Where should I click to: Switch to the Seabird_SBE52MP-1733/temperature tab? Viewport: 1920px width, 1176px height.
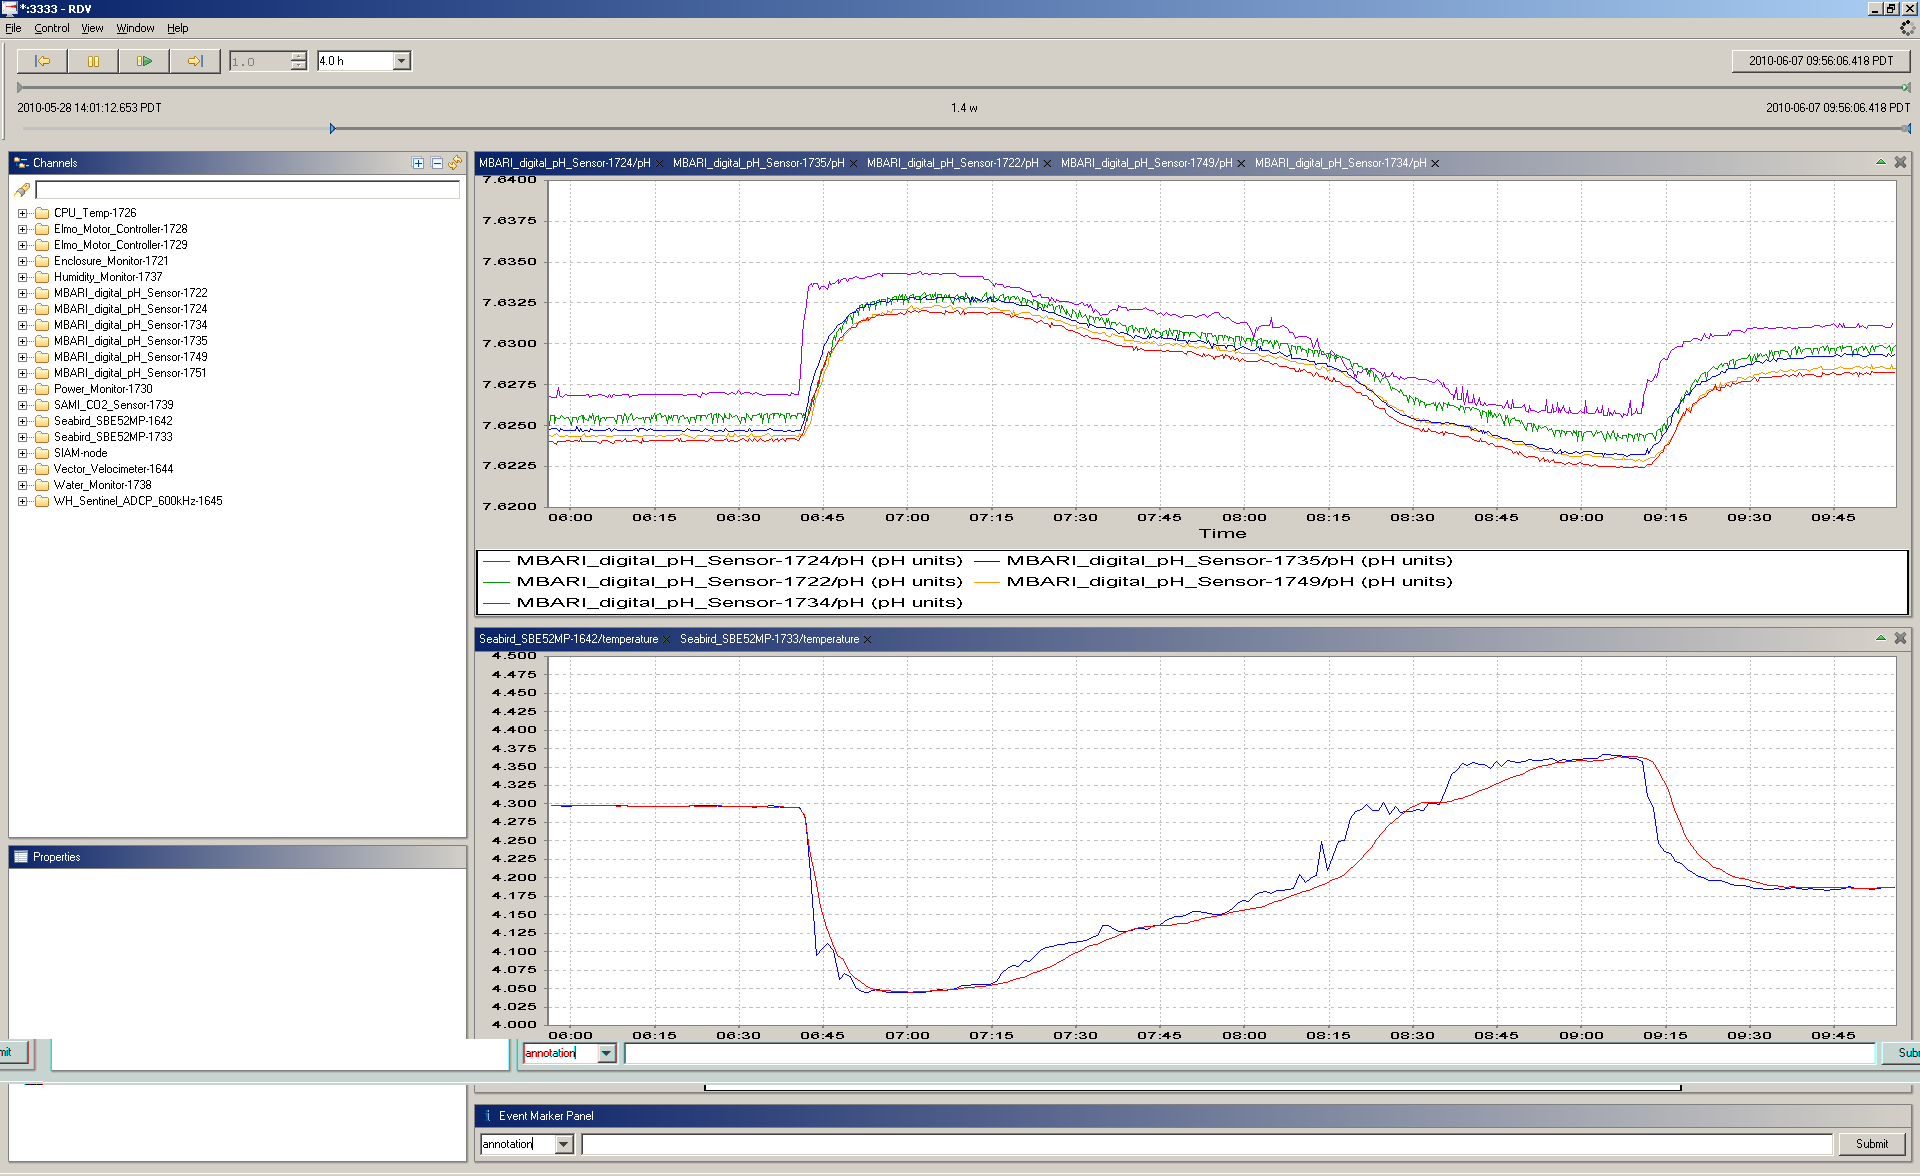pos(769,639)
